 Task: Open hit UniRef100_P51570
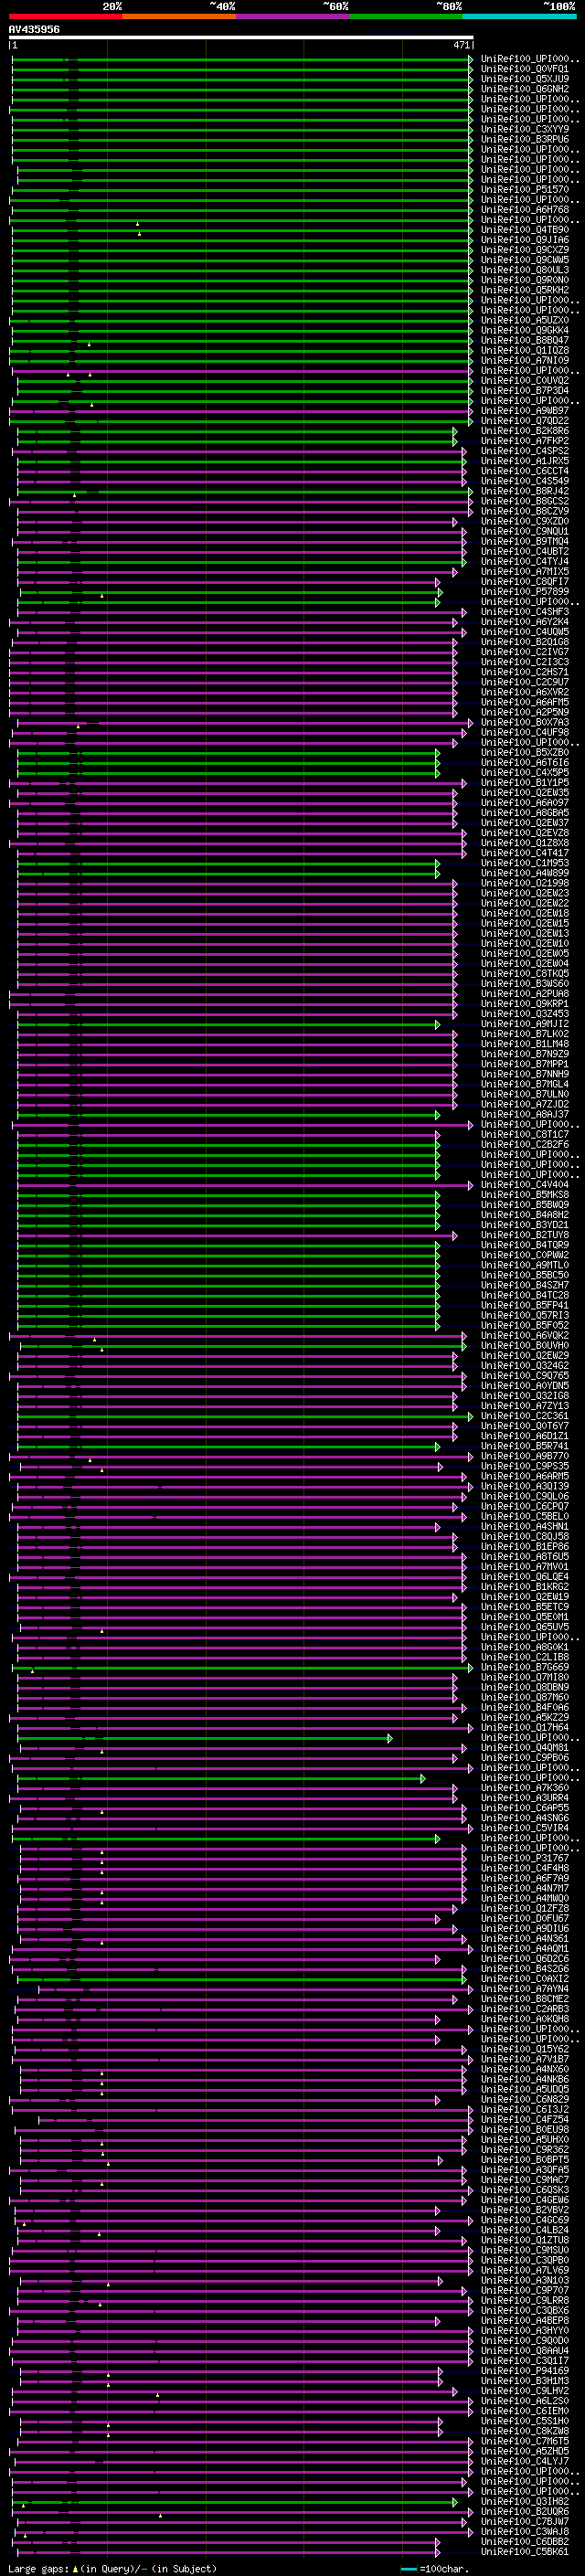525,189
